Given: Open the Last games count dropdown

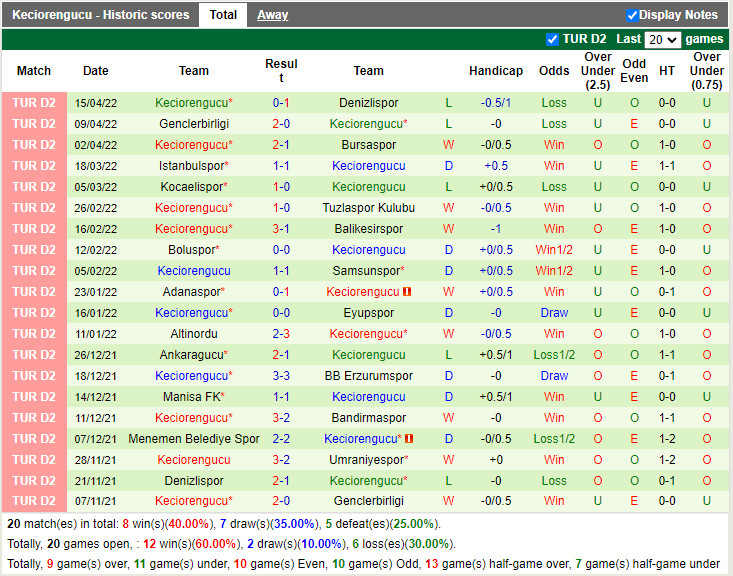Looking at the screenshot, I should tap(663, 40).
